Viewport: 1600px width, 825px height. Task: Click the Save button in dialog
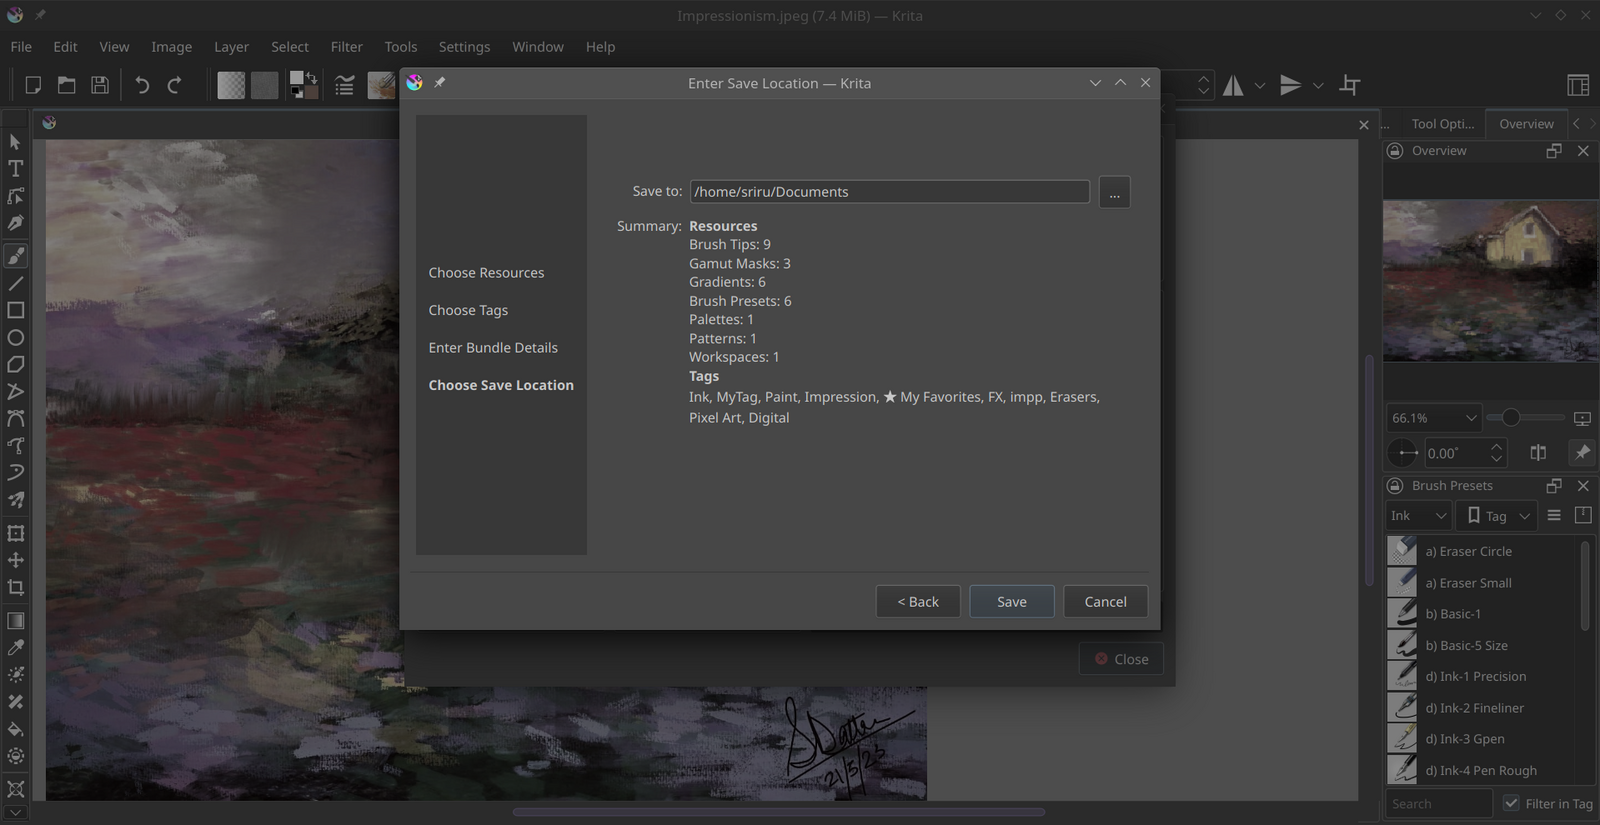[x=1011, y=602]
